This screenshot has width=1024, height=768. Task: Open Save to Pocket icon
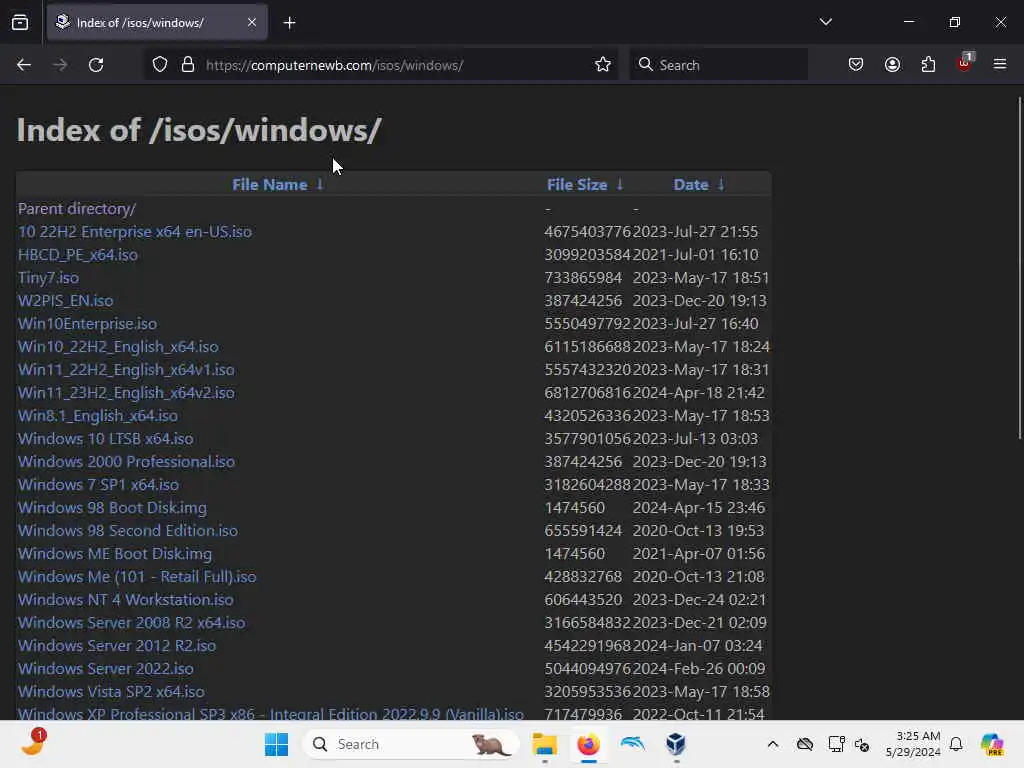tap(856, 65)
